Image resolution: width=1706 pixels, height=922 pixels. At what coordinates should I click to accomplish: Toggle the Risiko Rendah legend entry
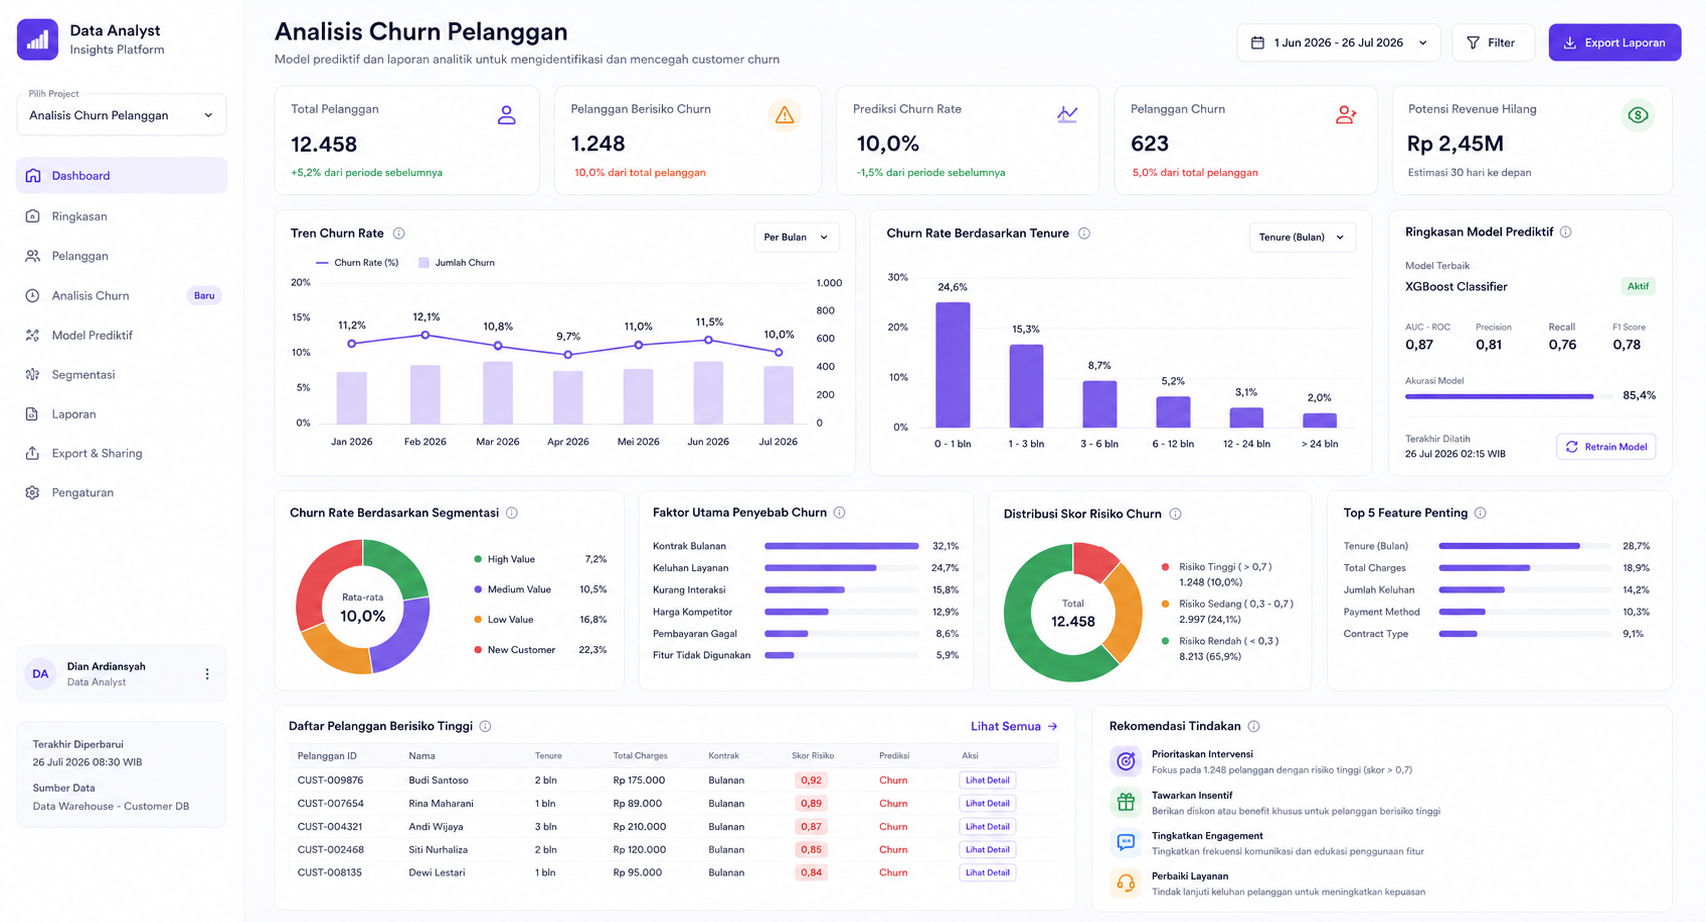tap(1220, 648)
